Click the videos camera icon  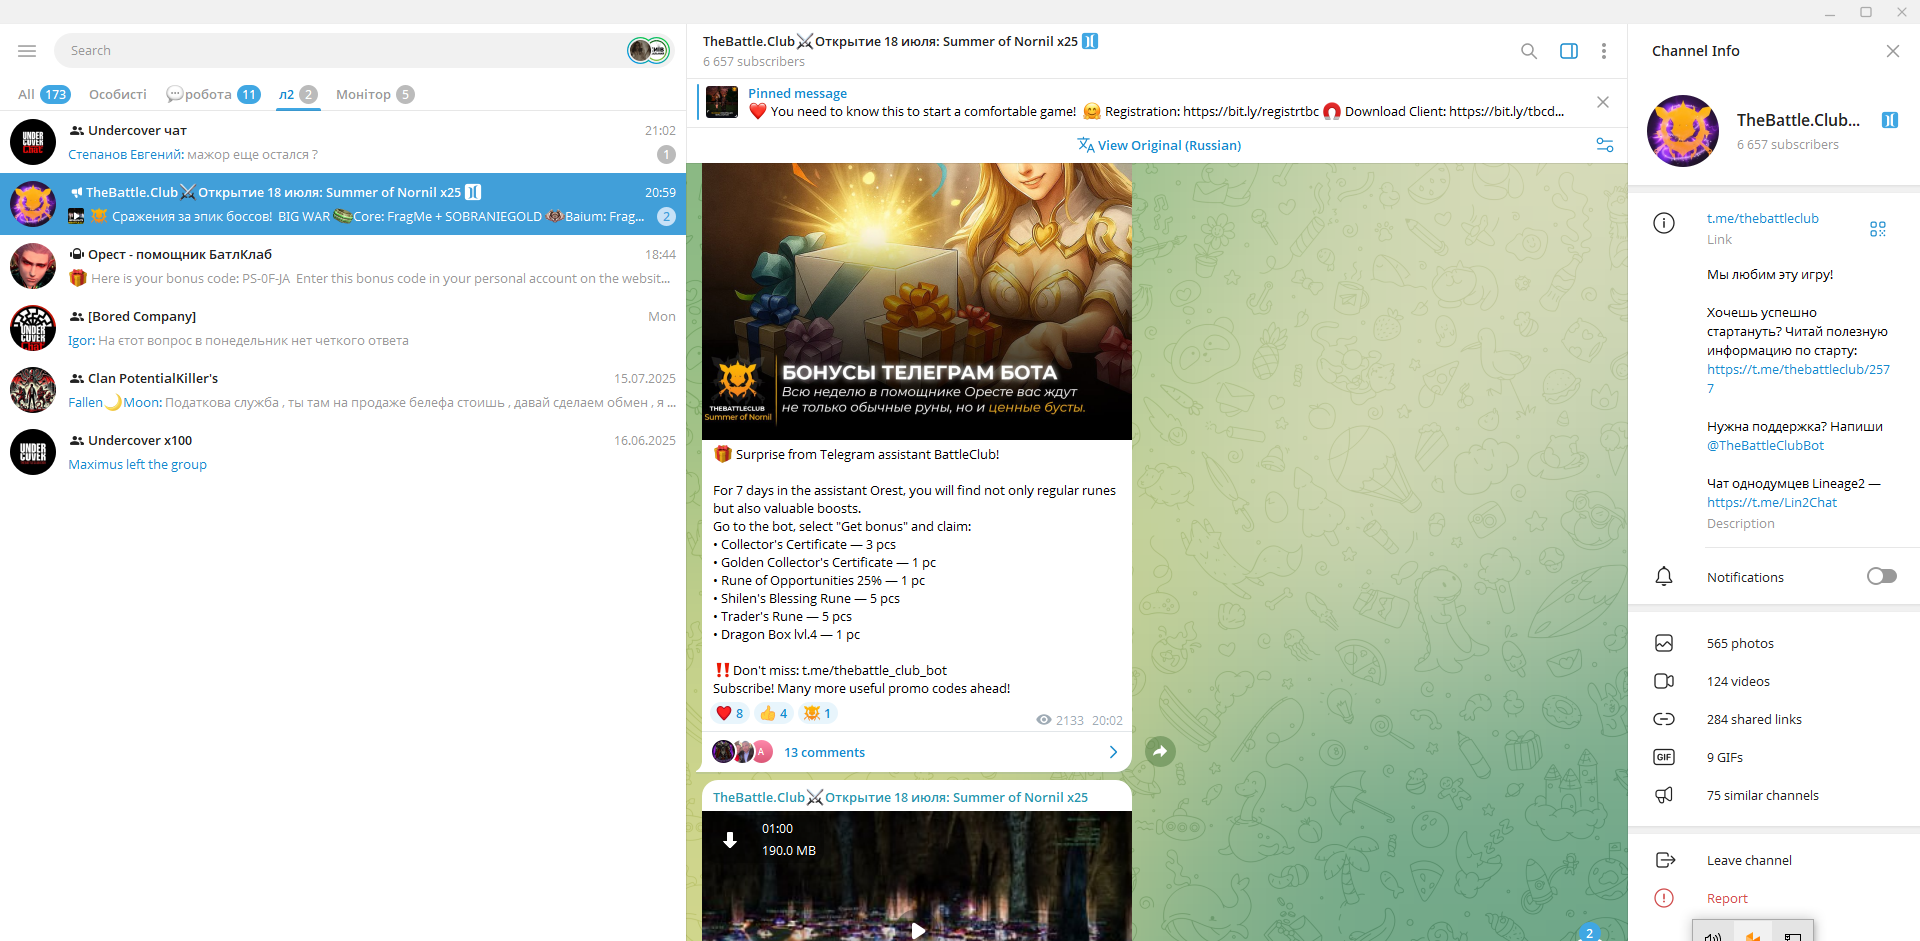tap(1664, 681)
